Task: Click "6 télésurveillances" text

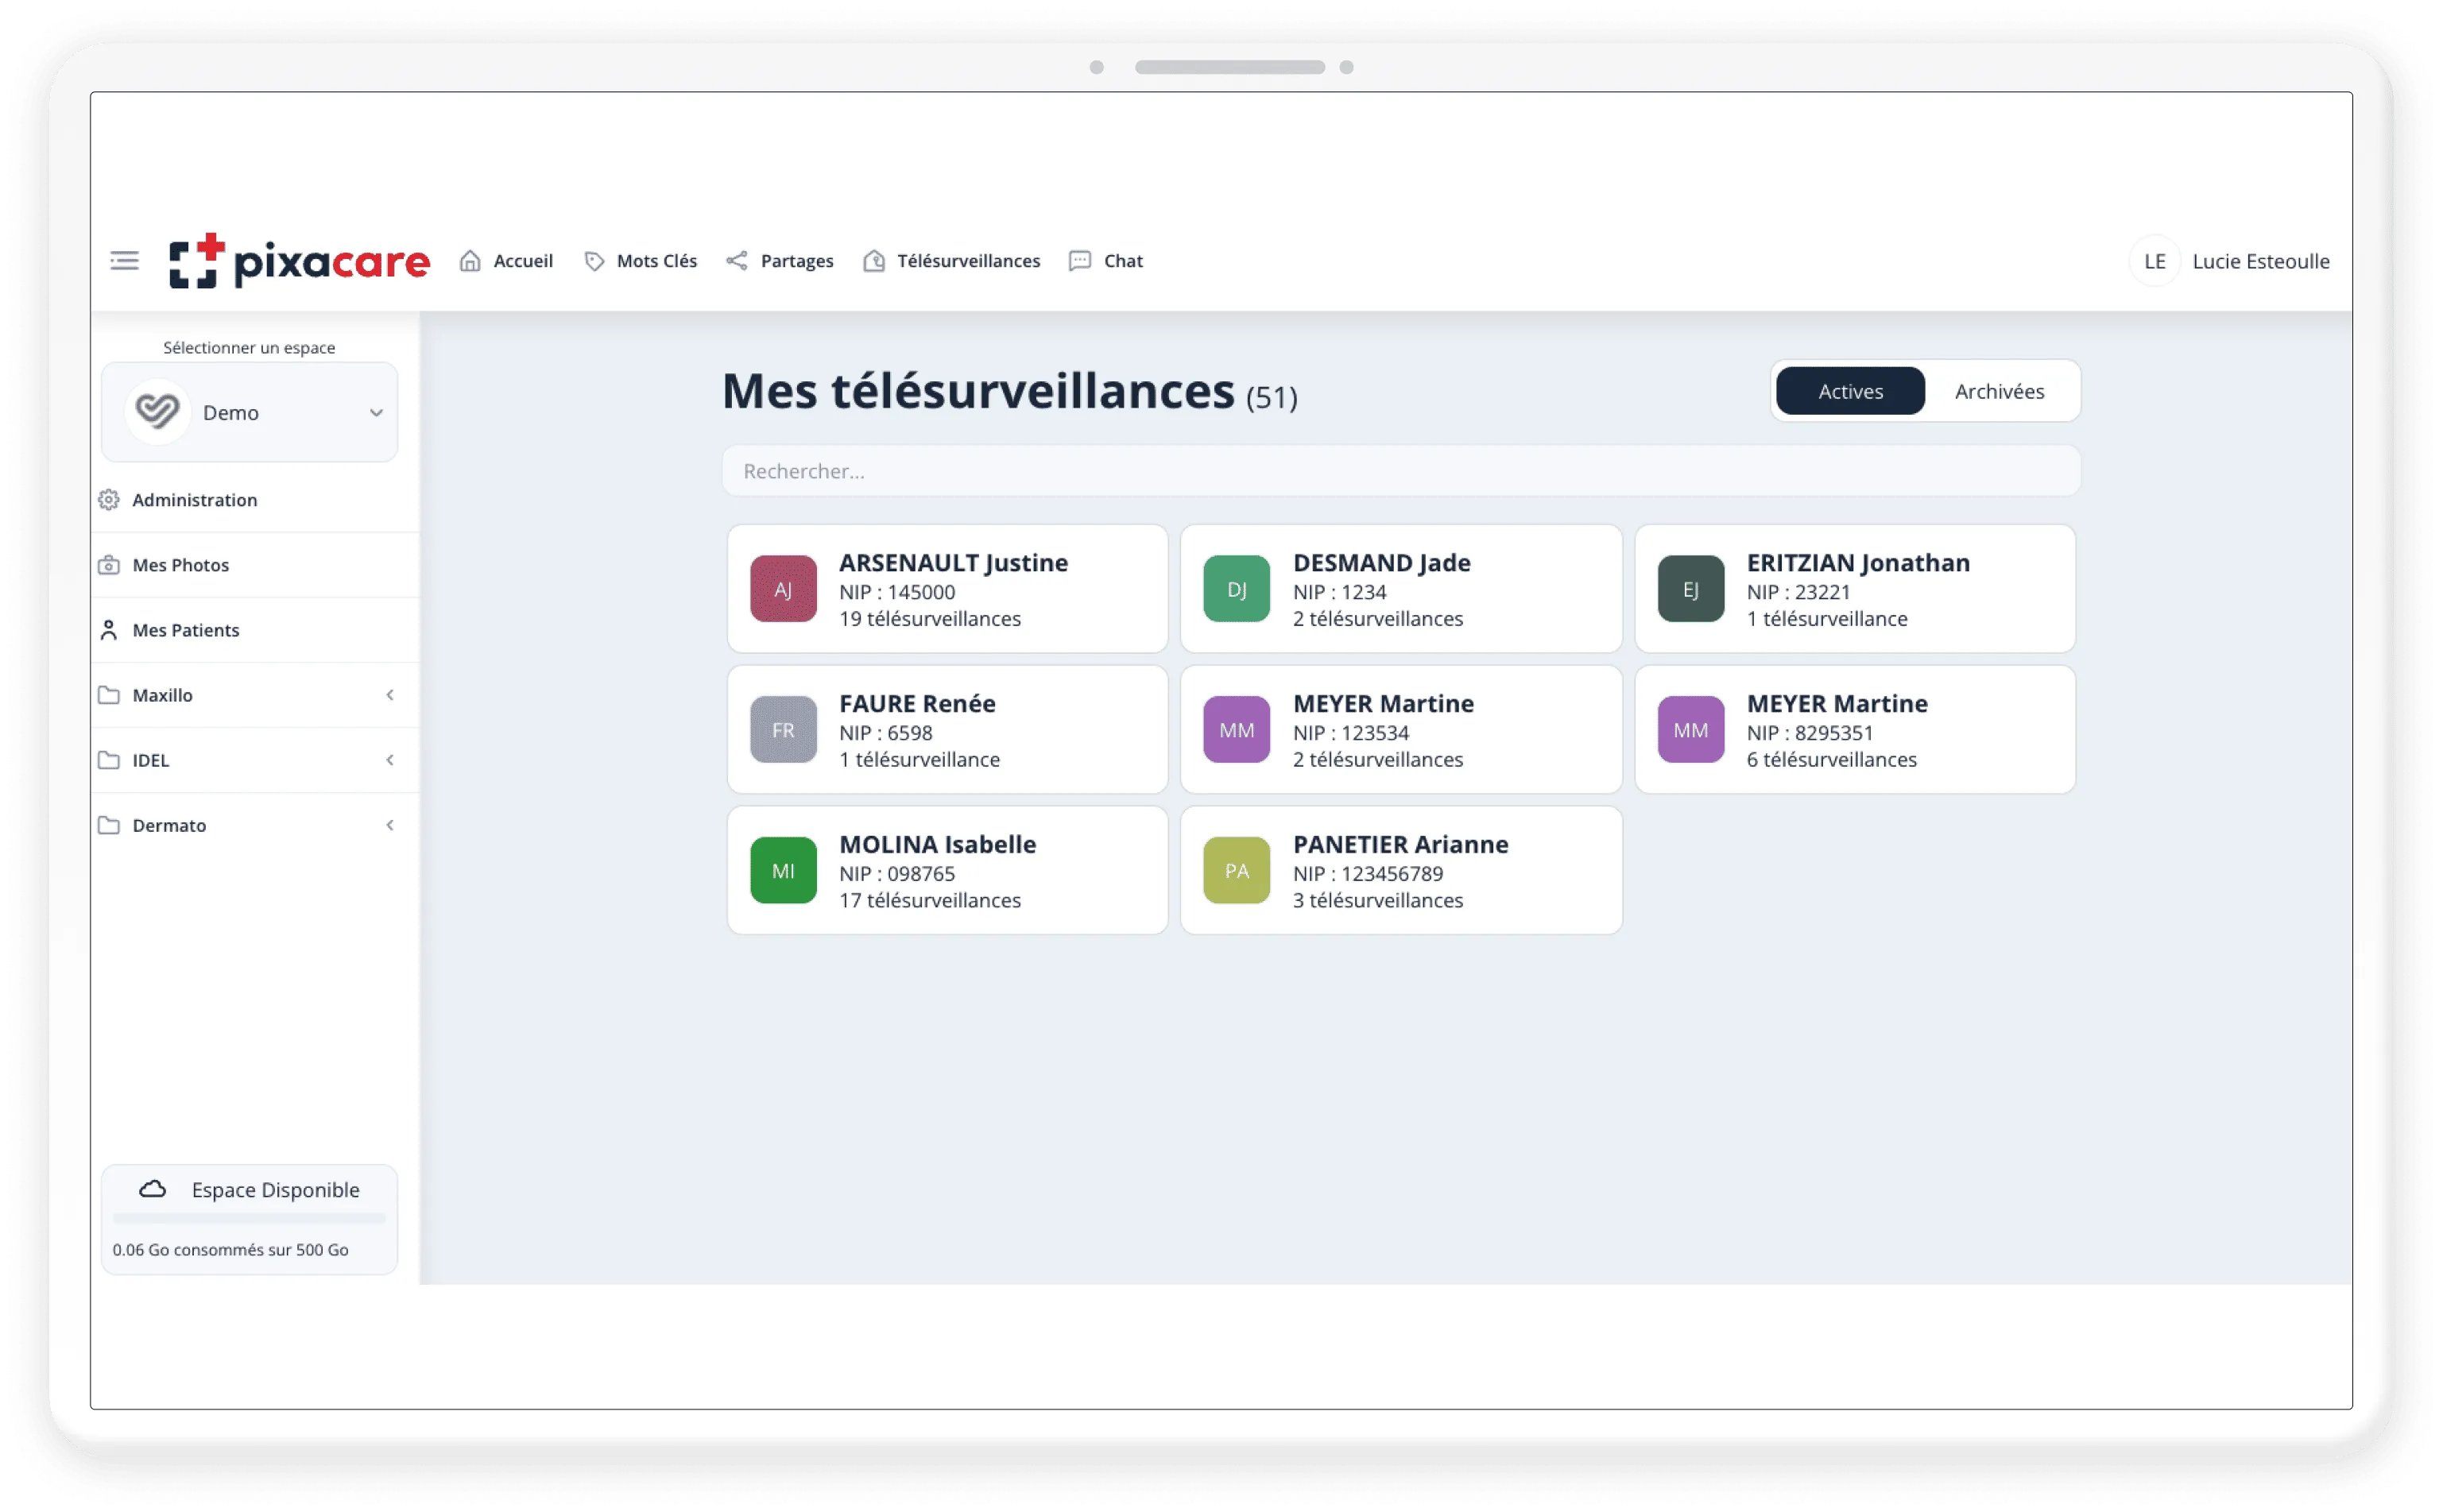Action: click(x=1832, y=760)
